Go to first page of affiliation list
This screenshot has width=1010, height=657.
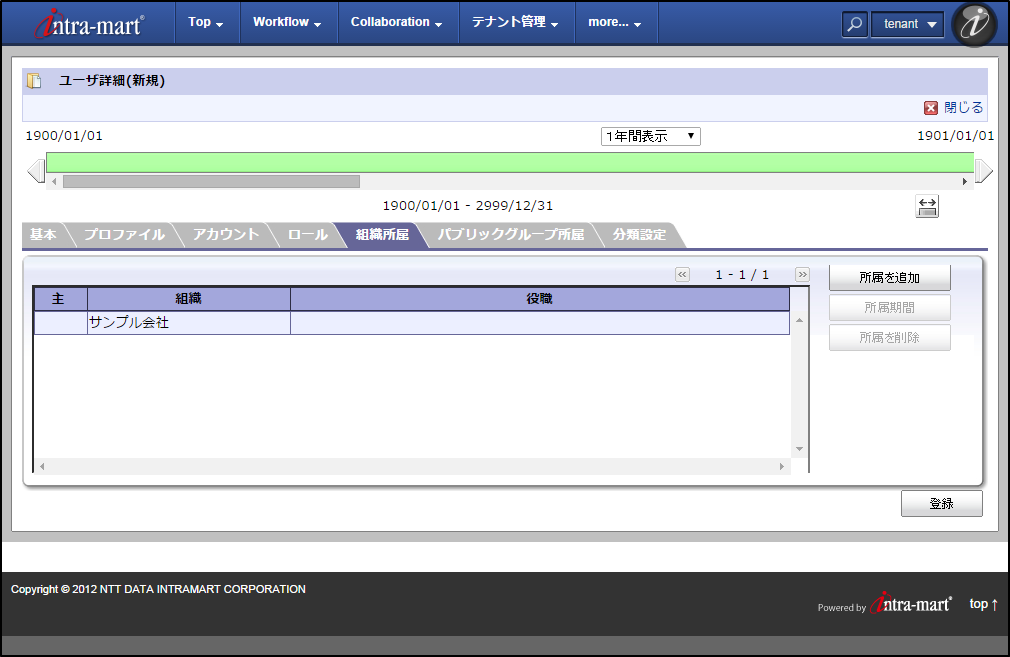point(682,275)
